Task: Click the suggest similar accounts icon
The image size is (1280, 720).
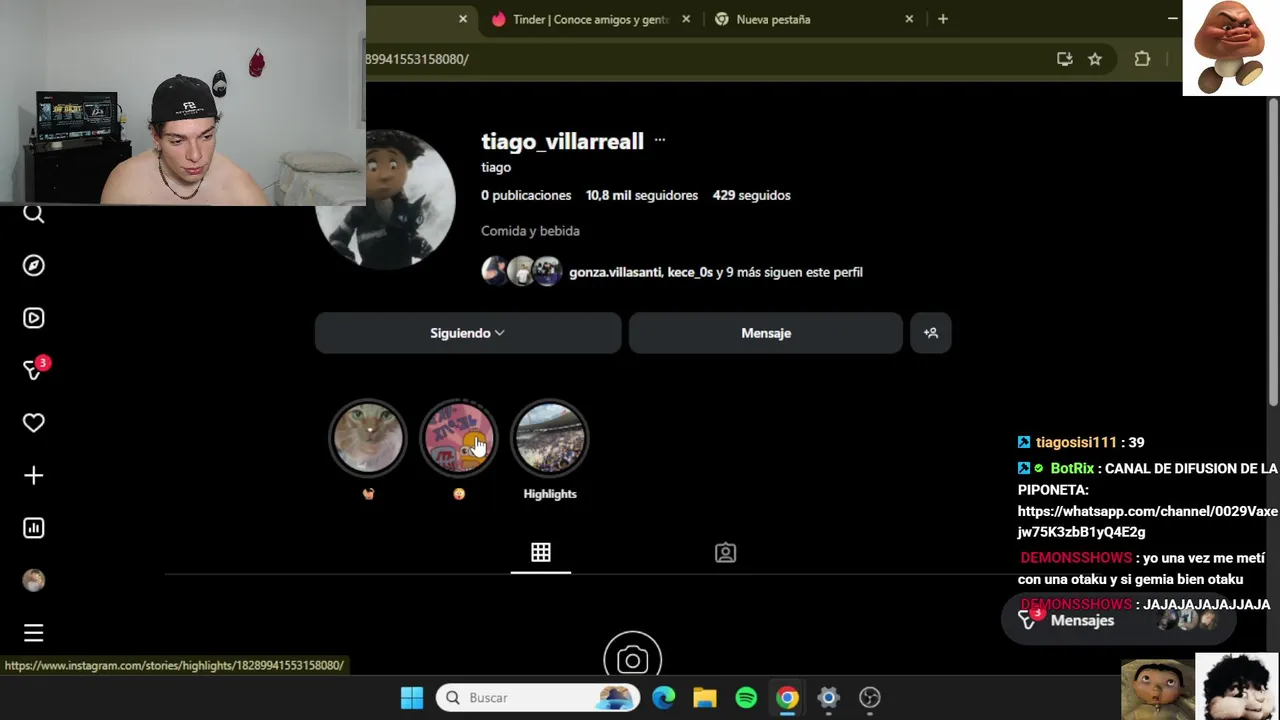Action: (x=931, y=333)
